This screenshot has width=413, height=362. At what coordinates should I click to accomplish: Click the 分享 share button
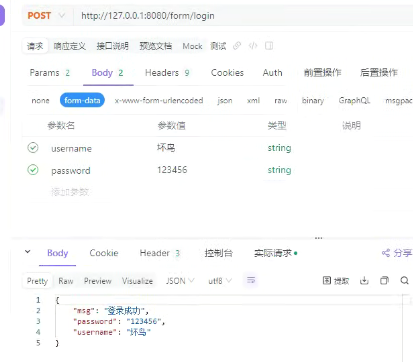(397, 253)
